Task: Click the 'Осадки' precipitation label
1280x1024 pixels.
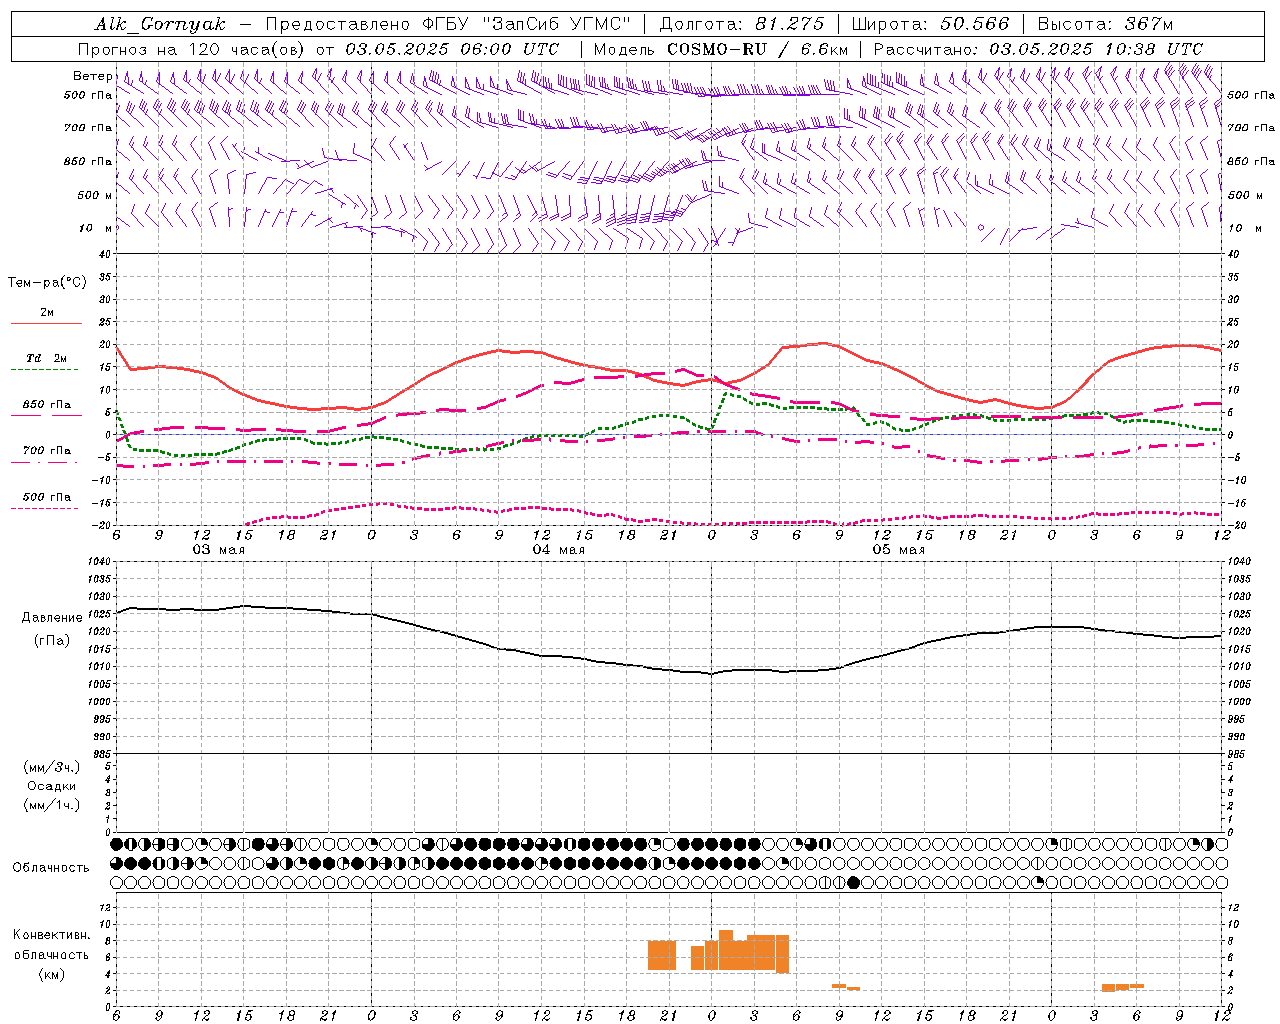Action: [52, 786]
